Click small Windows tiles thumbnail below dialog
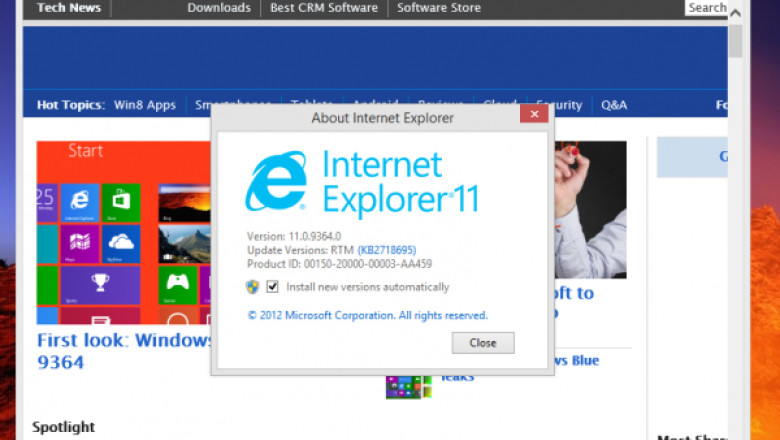 click(x=408, y=387)
